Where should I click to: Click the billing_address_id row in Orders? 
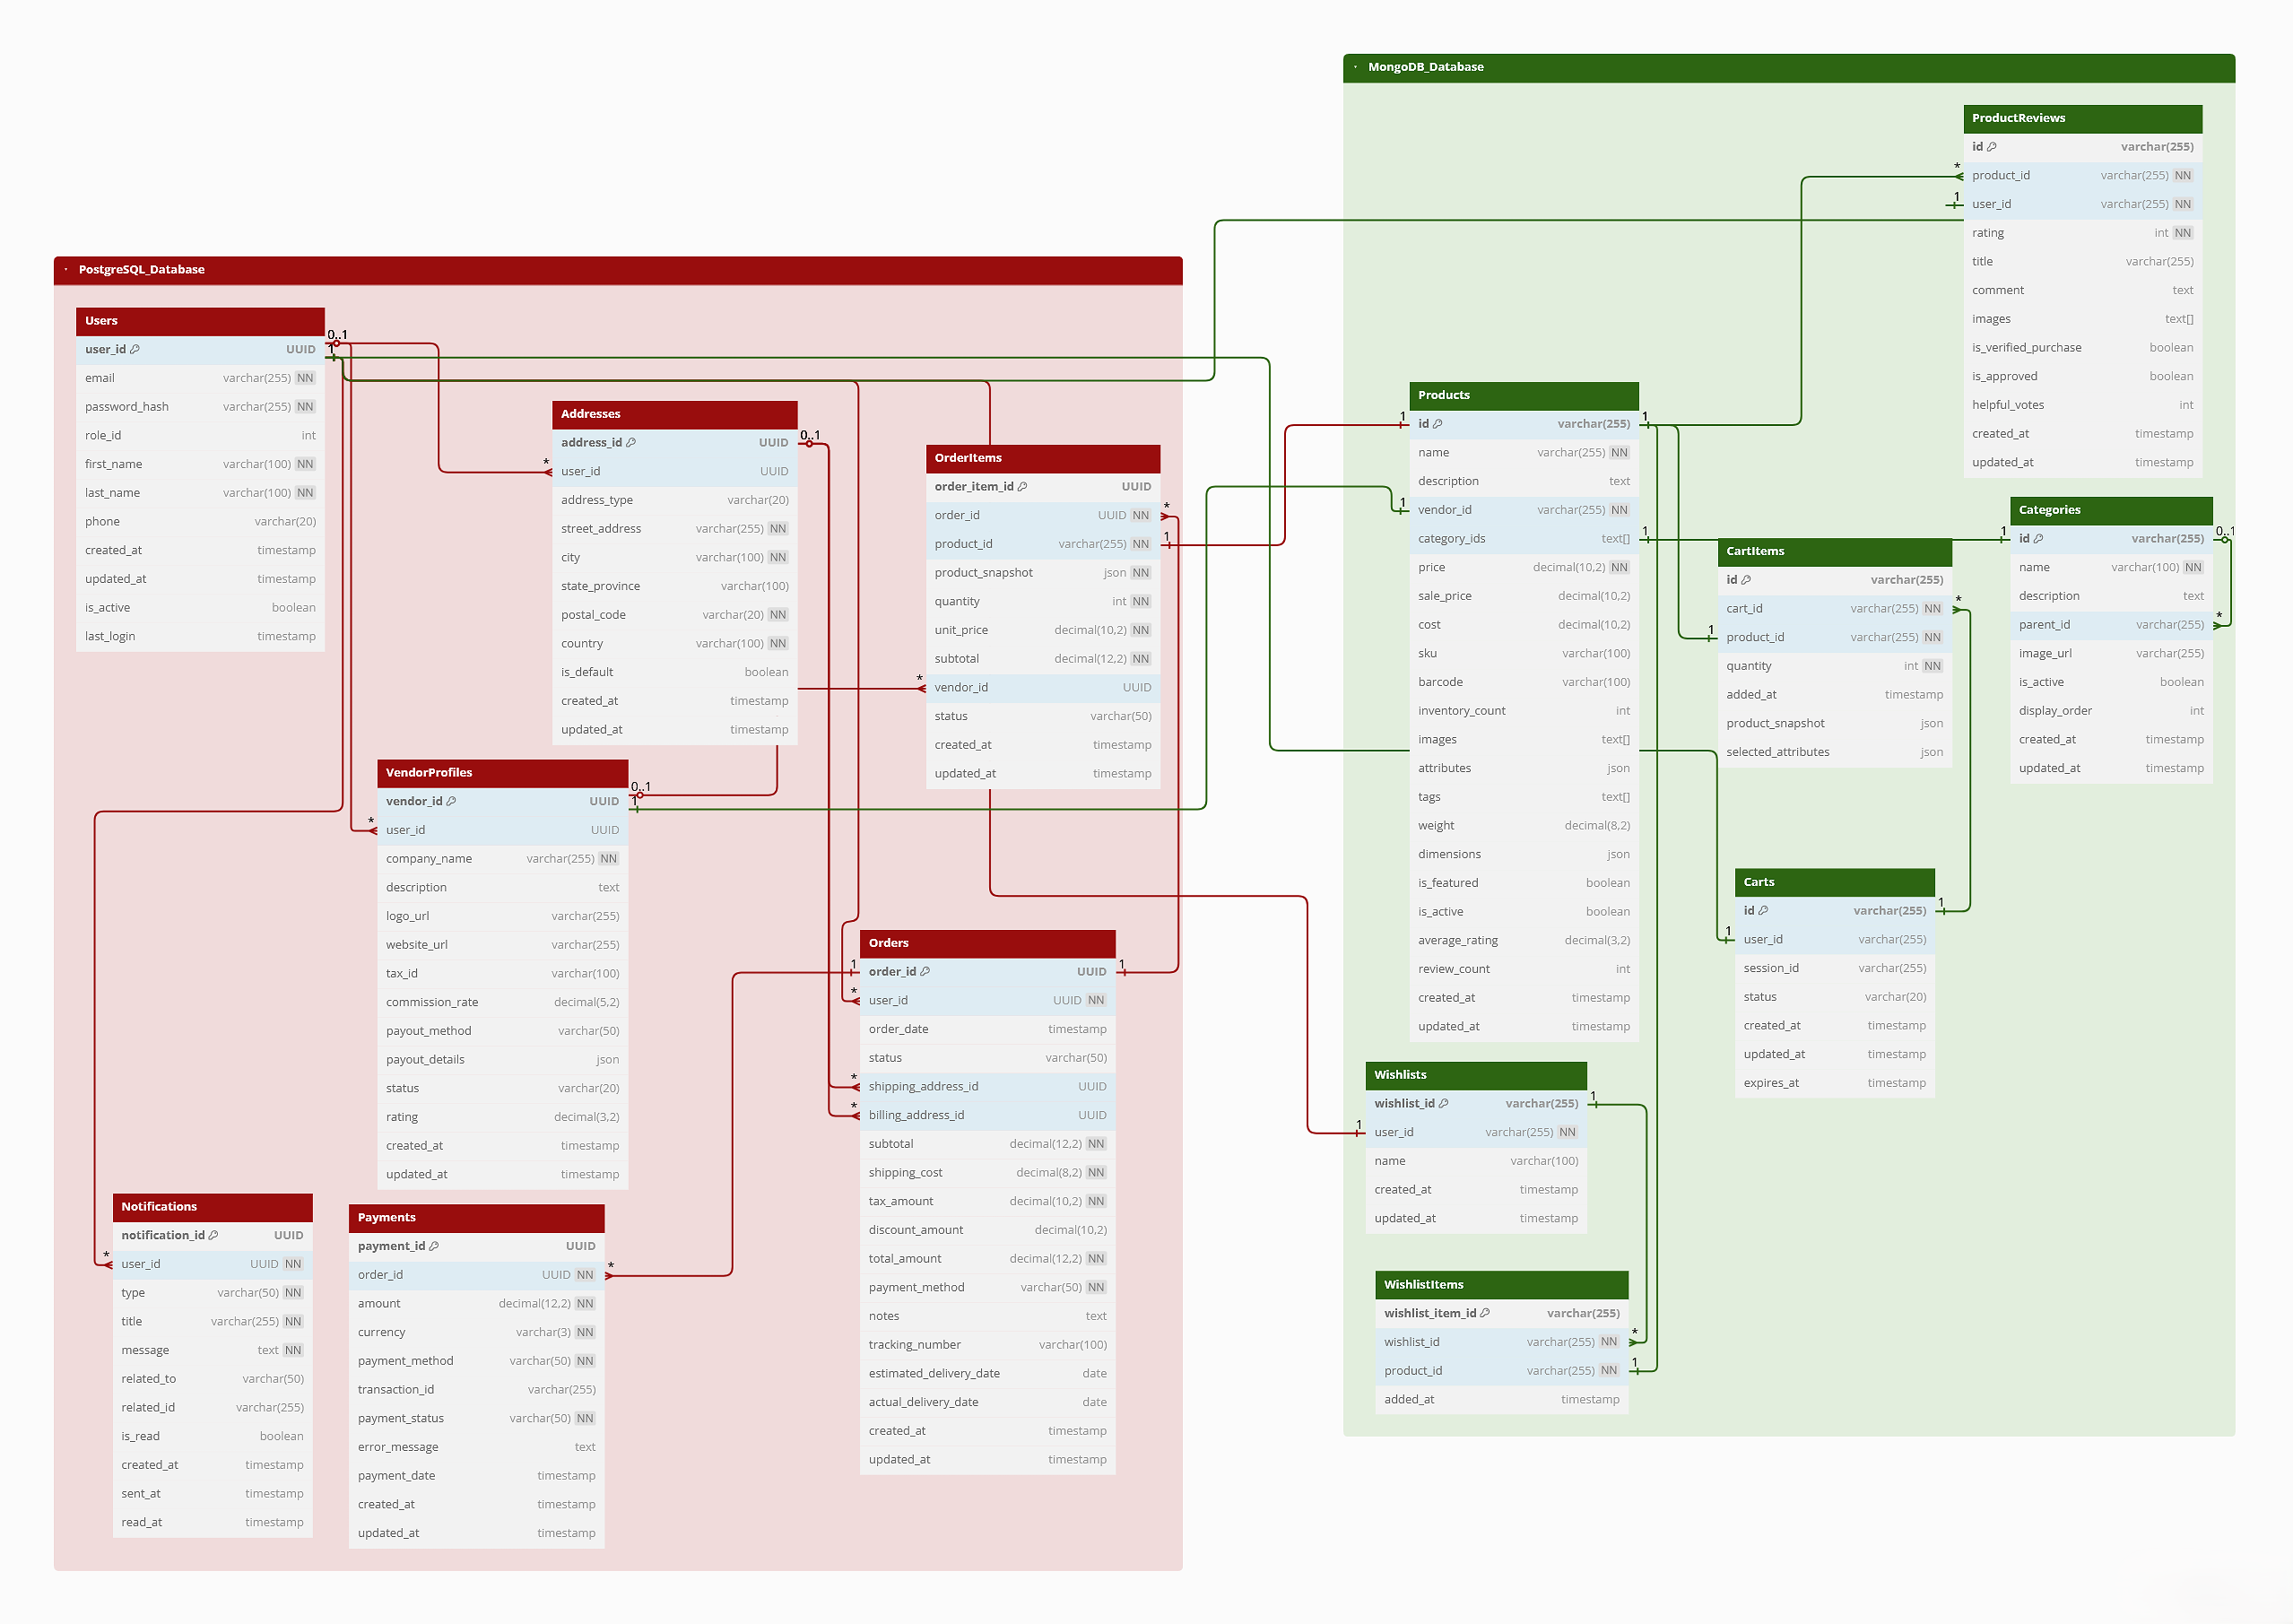[x=988, y=1116]
